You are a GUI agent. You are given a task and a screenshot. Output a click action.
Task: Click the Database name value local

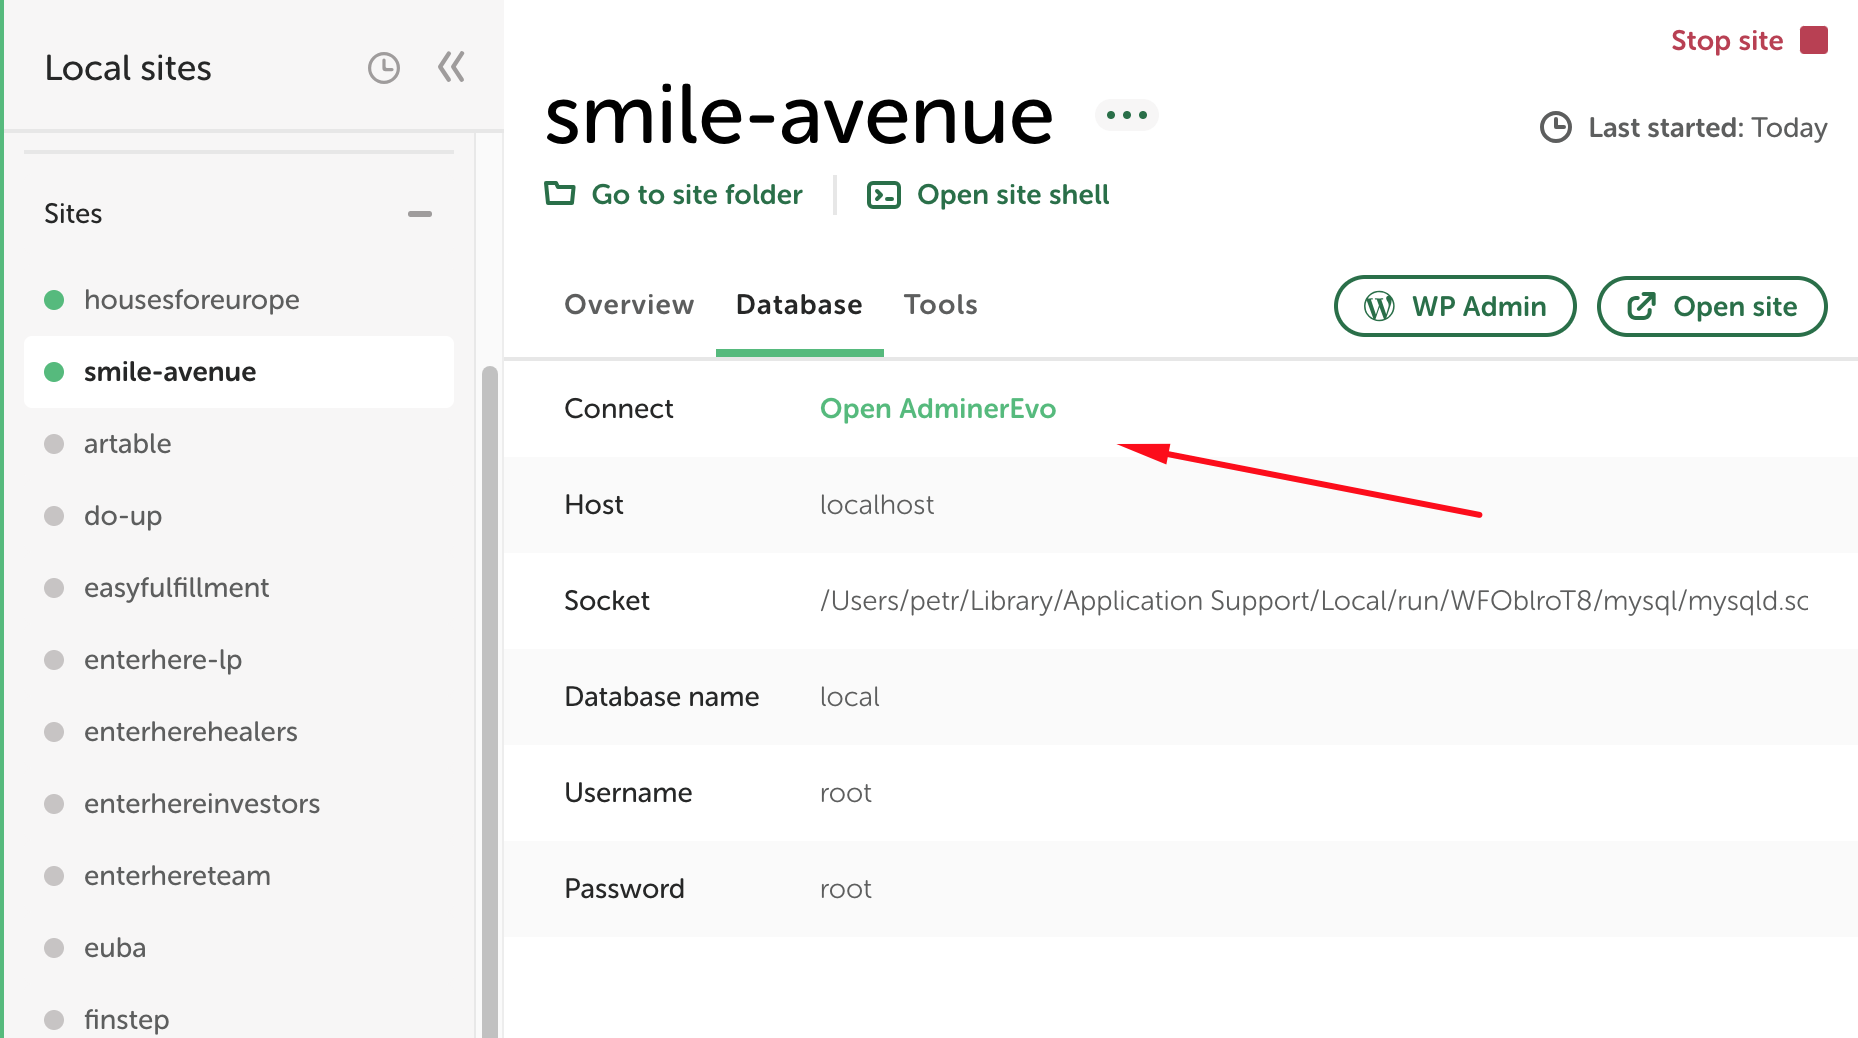tap(850, 697)
